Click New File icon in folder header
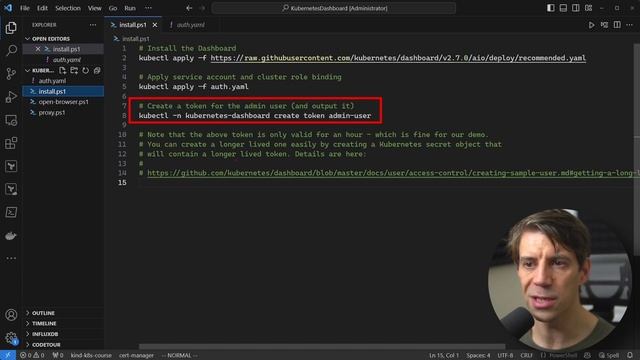This screenshot has height=360, width=640. point(62,70)
